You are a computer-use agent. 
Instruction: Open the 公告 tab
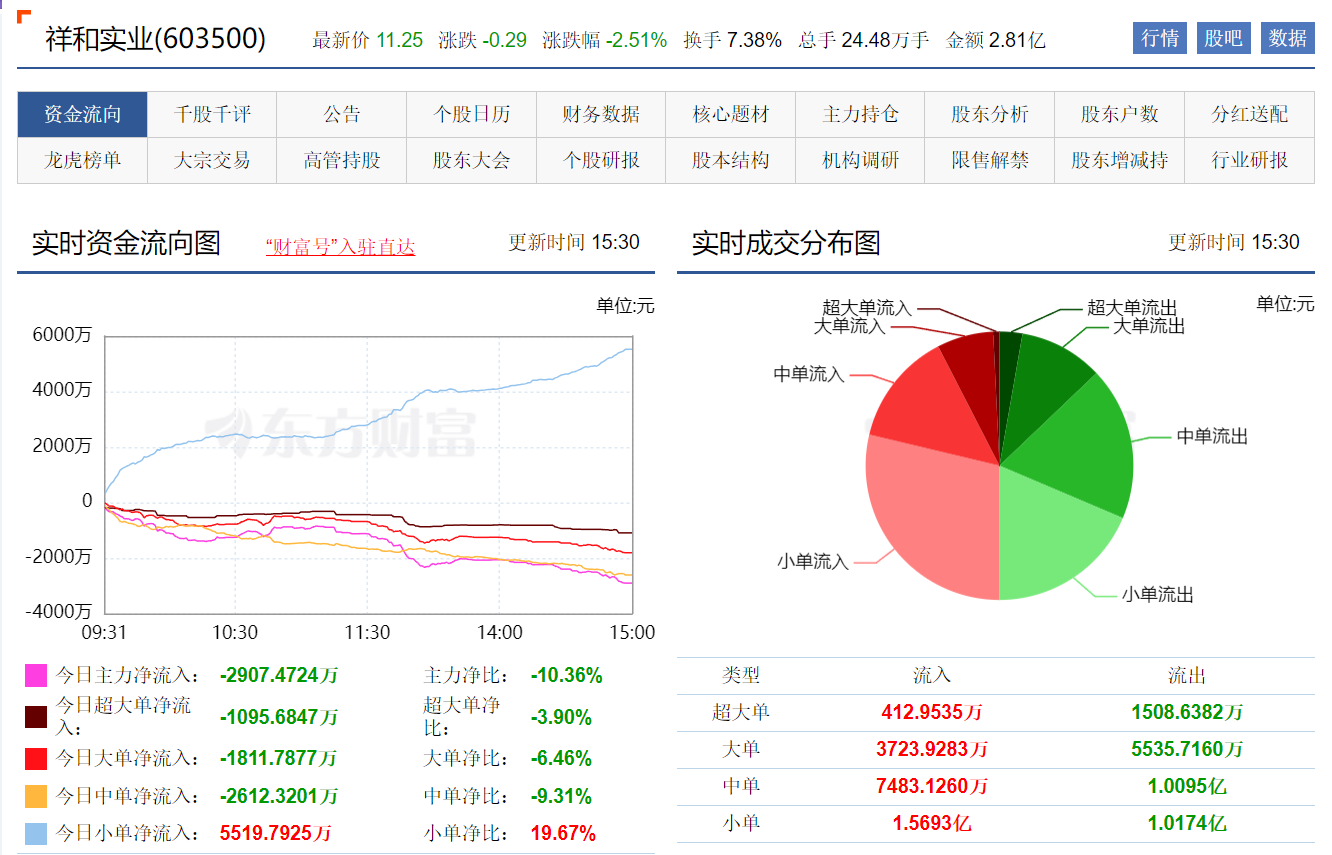pos(342,114)
